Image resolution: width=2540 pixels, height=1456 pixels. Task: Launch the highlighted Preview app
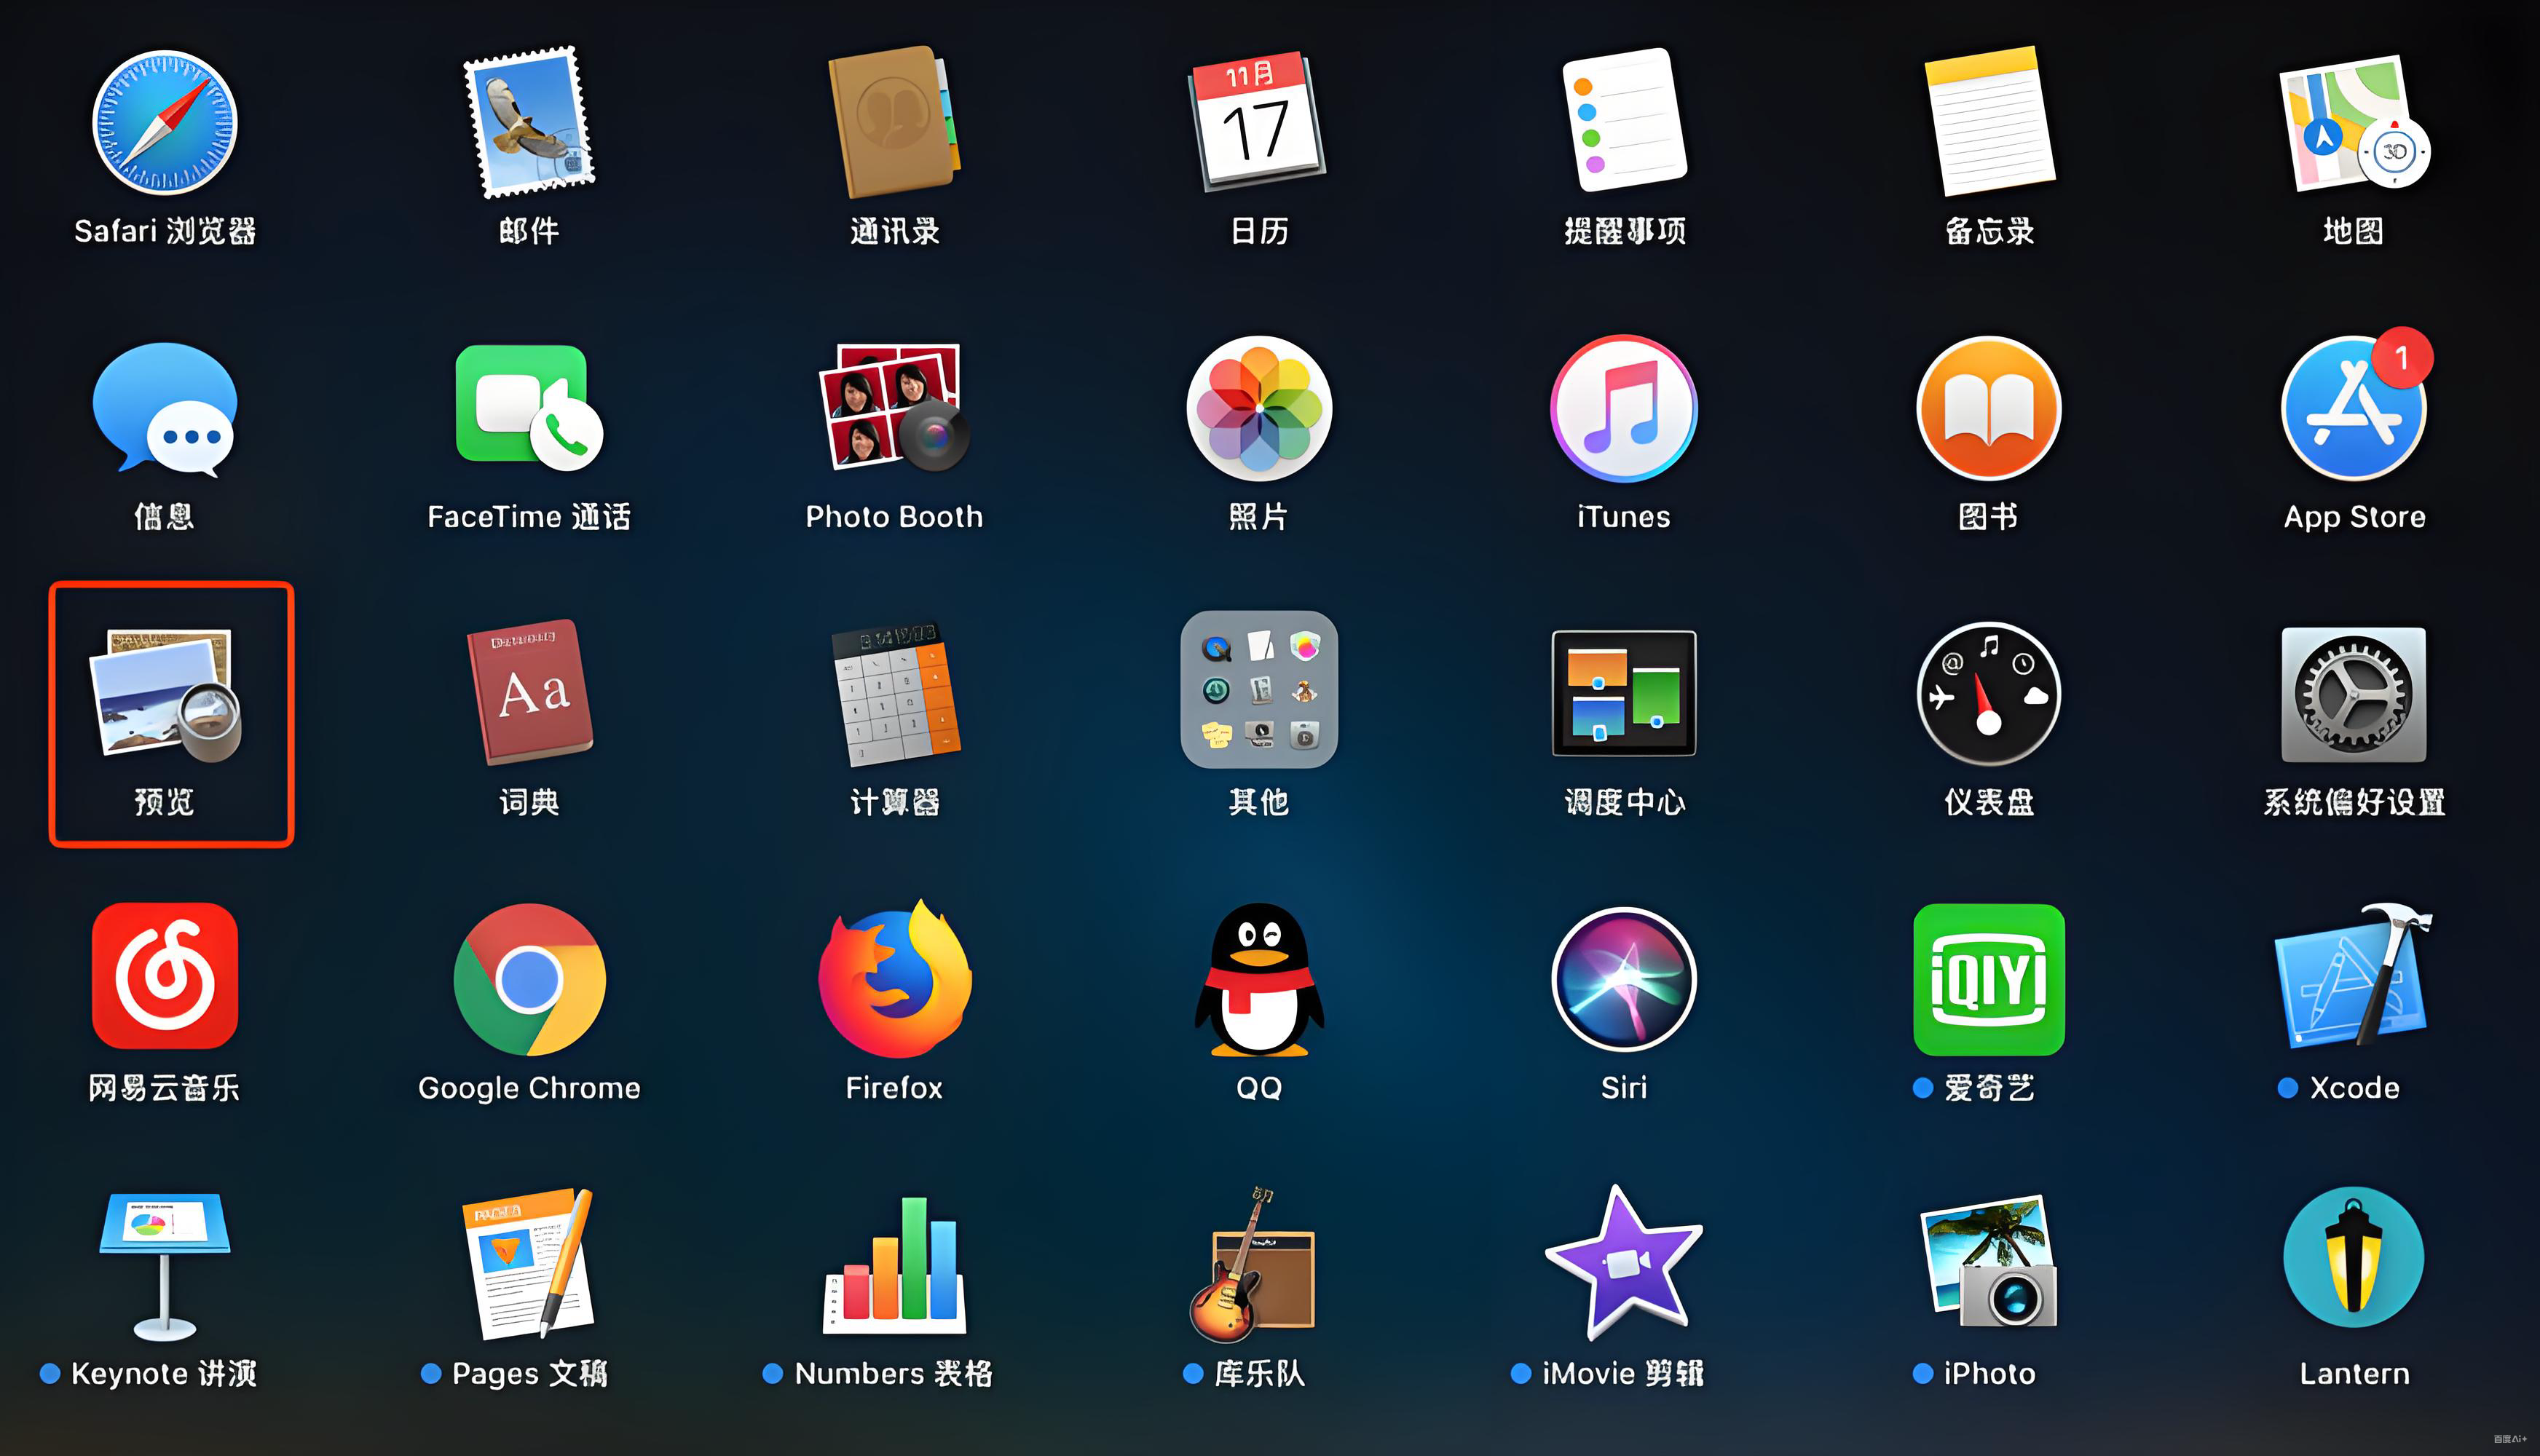[x=165, y=694]
